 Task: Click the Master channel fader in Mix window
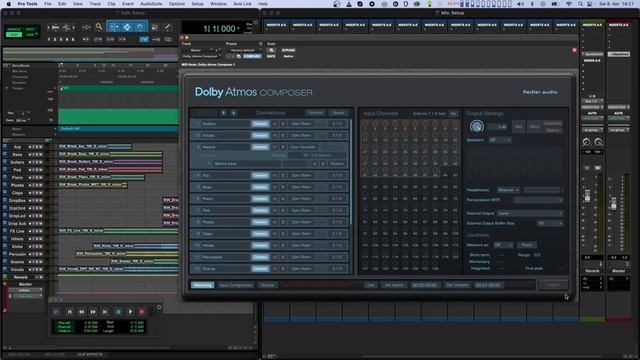pyautogui.click(x=613, y=204)
